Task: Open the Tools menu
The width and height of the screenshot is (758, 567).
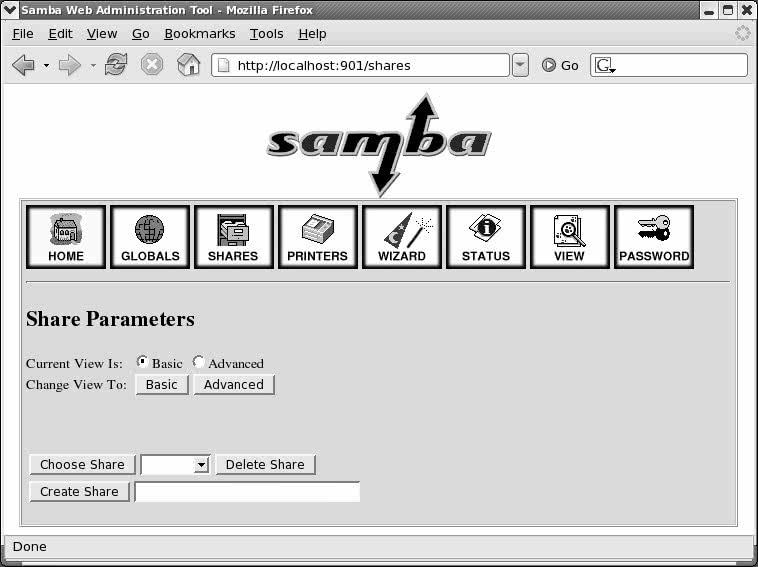Action: pos(266,34)
